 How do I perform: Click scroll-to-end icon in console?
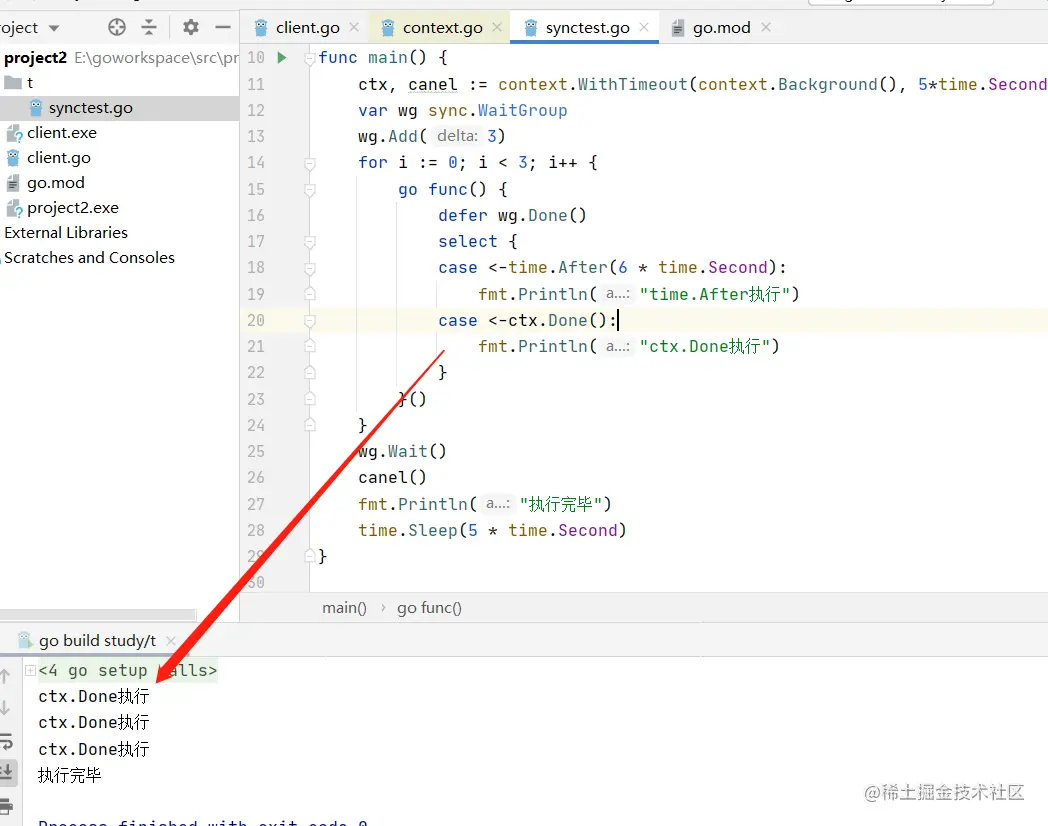[x=5, y=773]
